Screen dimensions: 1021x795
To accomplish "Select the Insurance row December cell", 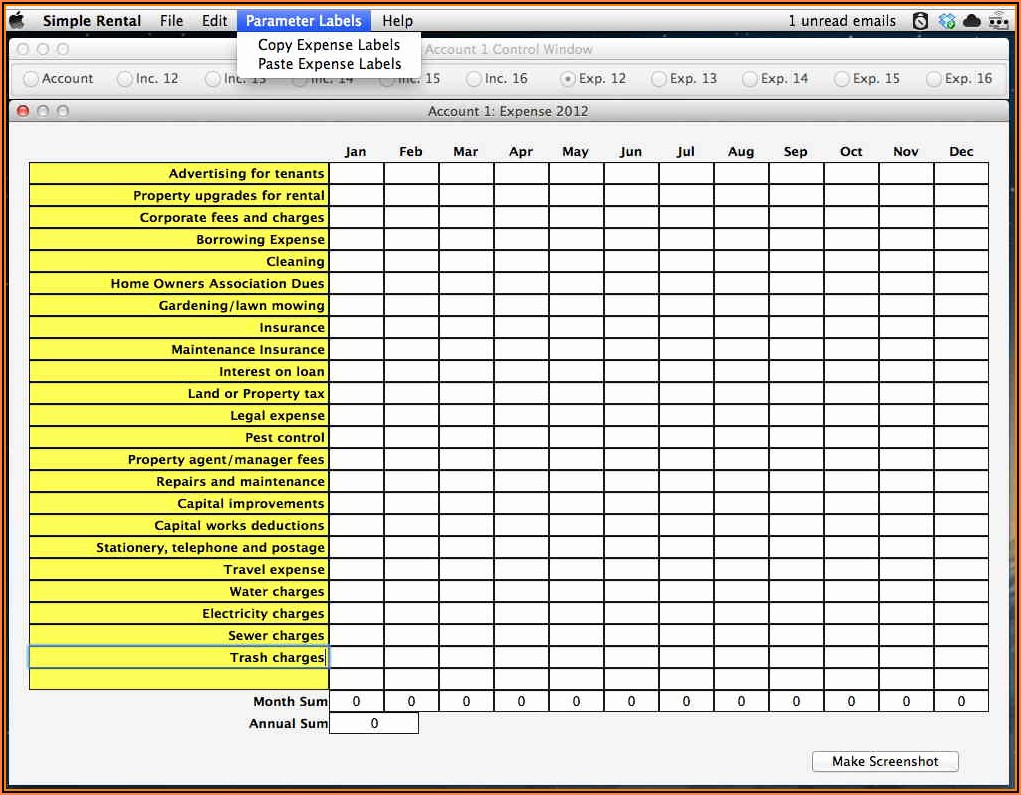I will tap(961, 328).
